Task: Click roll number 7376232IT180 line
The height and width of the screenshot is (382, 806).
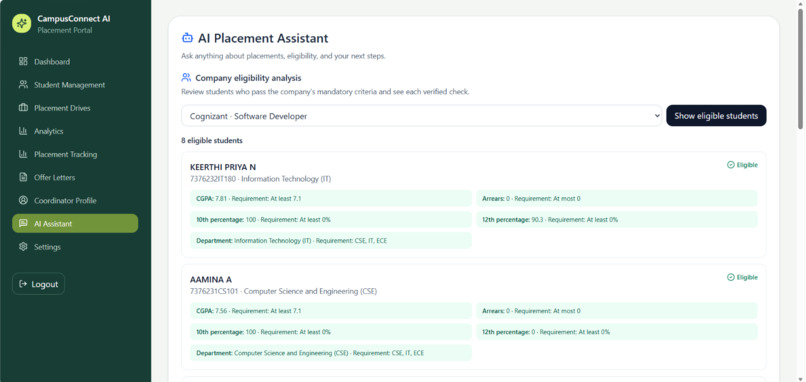Action: click(261, 179)
